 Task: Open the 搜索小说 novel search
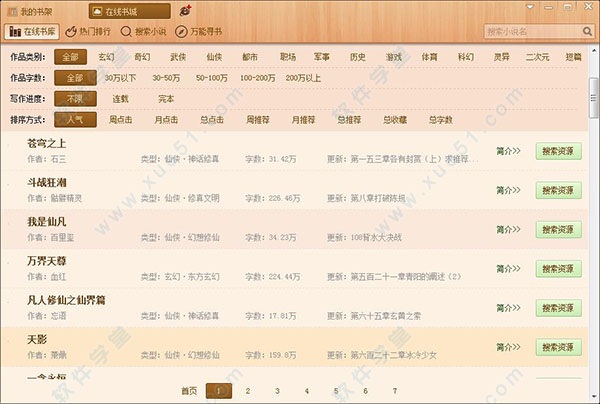click(x=143, y=31)
